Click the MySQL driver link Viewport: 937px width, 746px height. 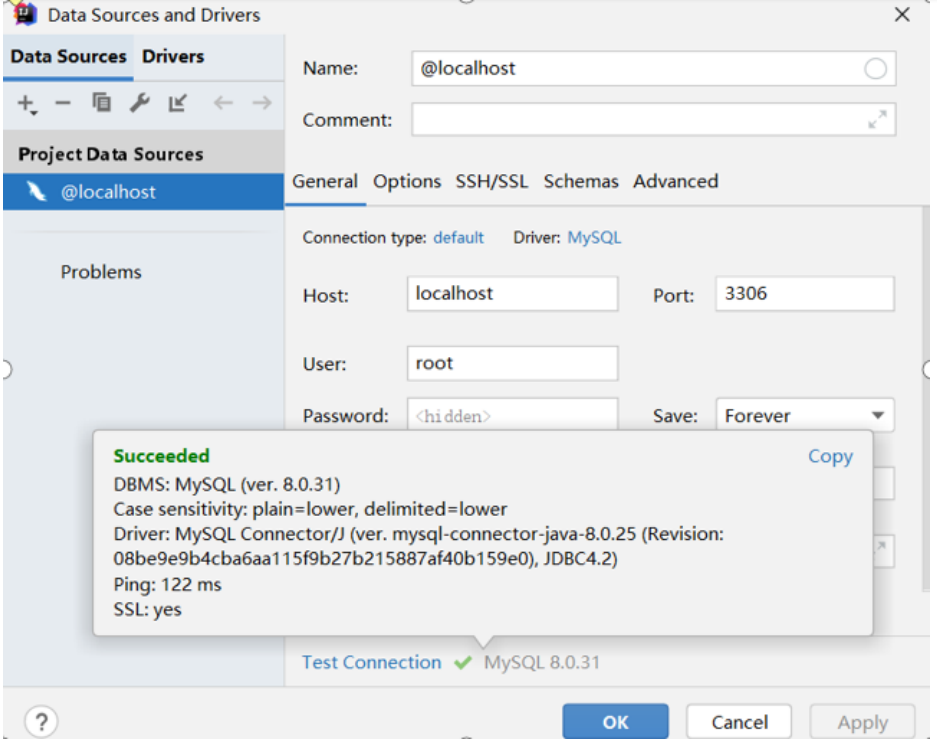pos(594,238)
